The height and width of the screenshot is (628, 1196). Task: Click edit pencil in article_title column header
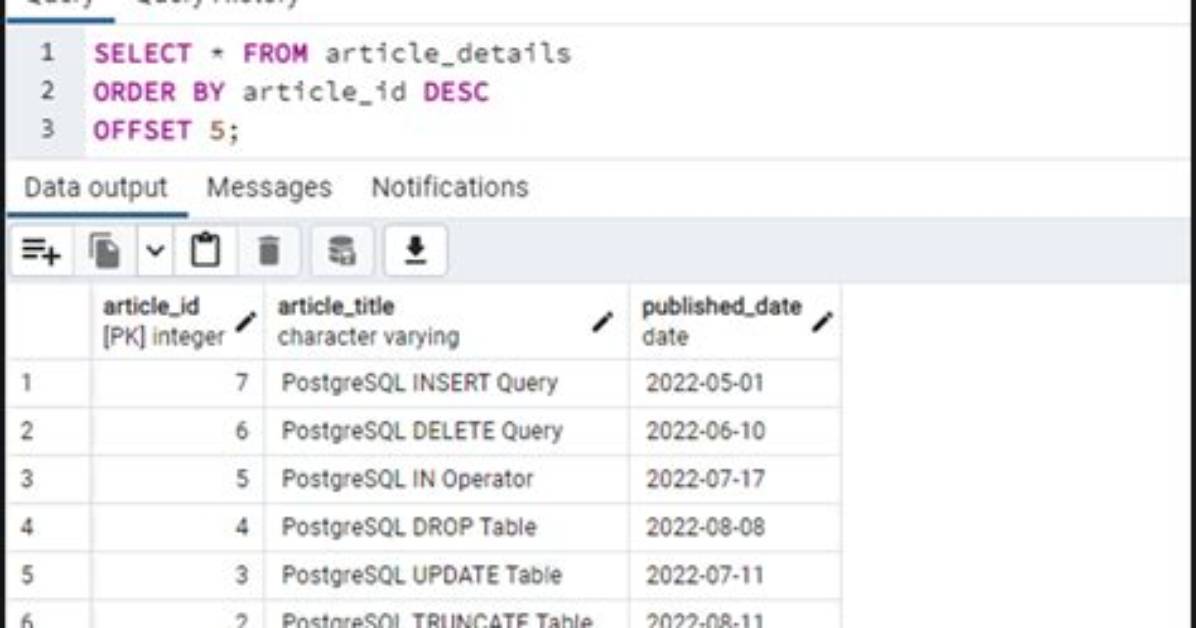pos(603,322)
